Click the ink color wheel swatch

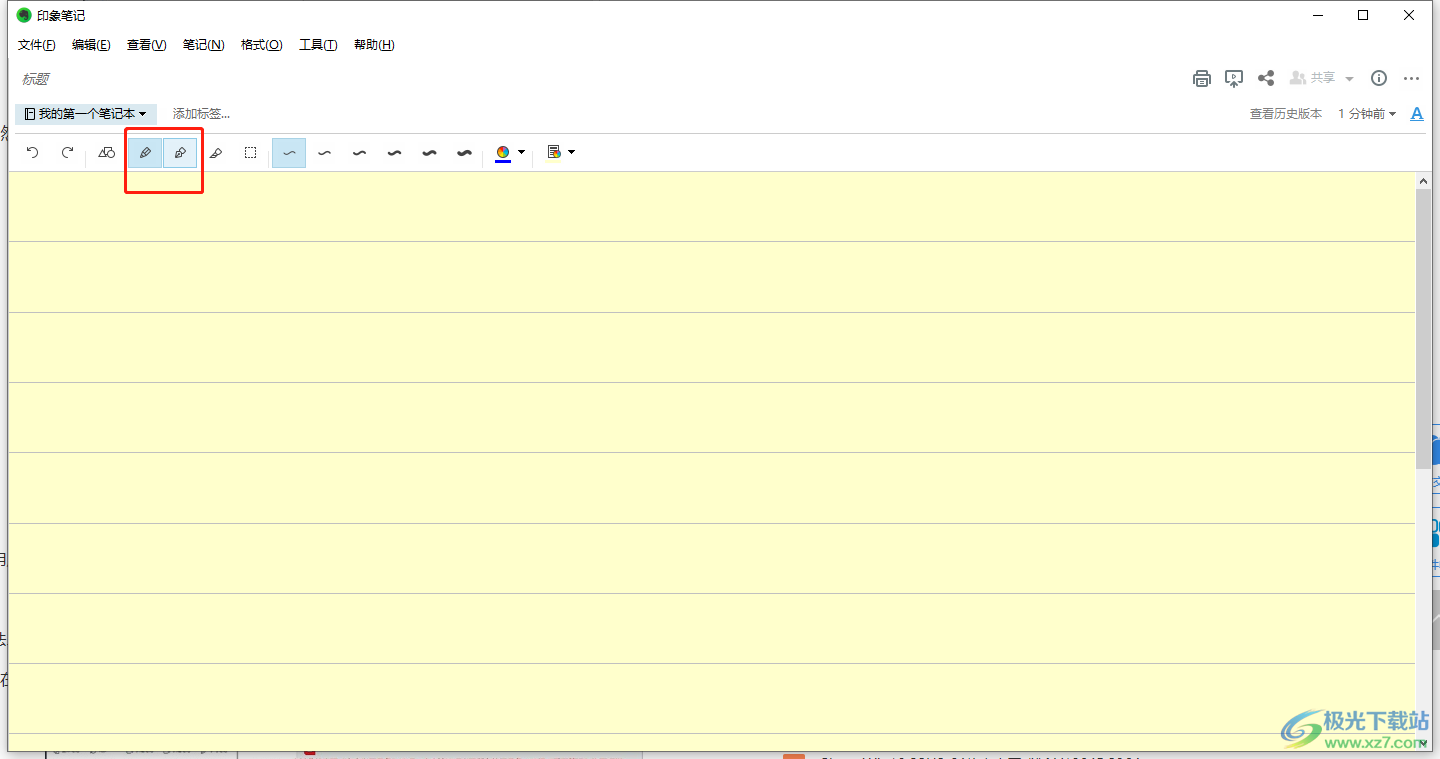(503, 153)
